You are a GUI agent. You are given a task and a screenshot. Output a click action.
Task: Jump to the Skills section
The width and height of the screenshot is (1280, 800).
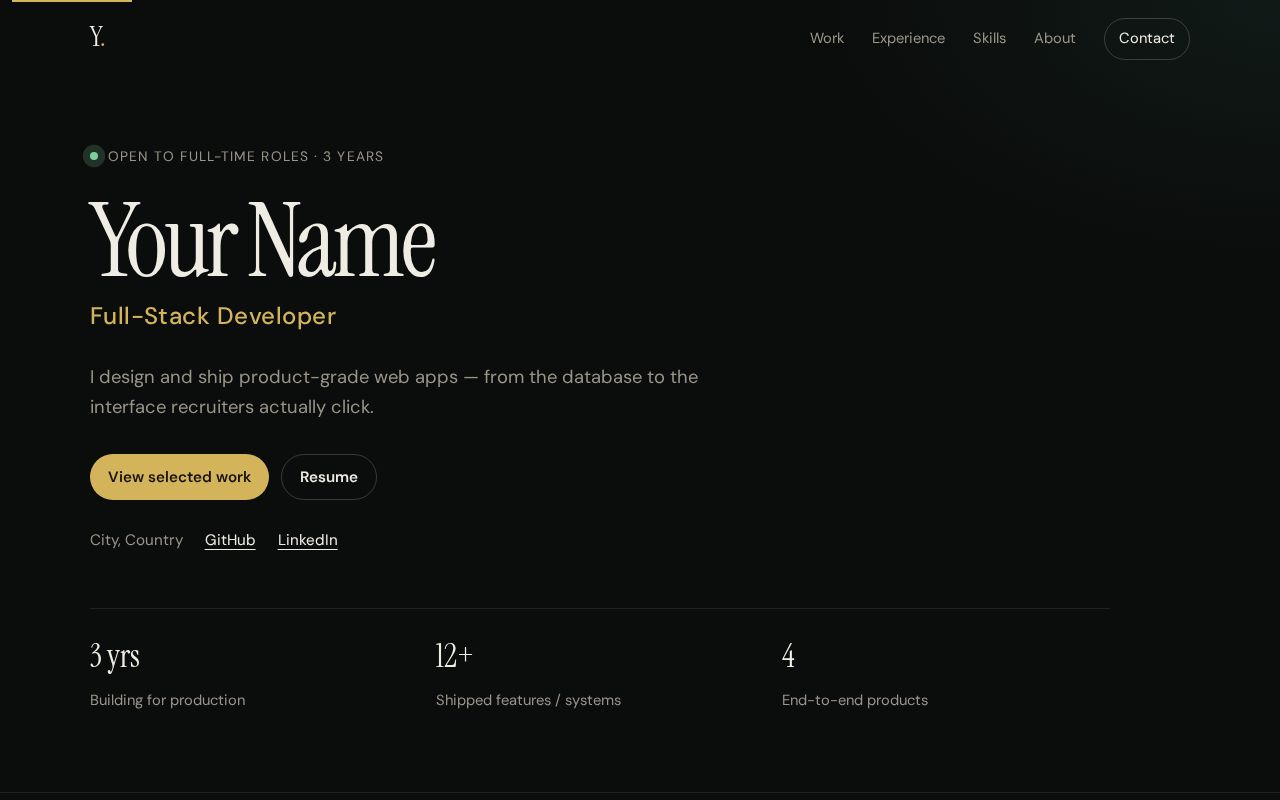[x=989, y=38]
